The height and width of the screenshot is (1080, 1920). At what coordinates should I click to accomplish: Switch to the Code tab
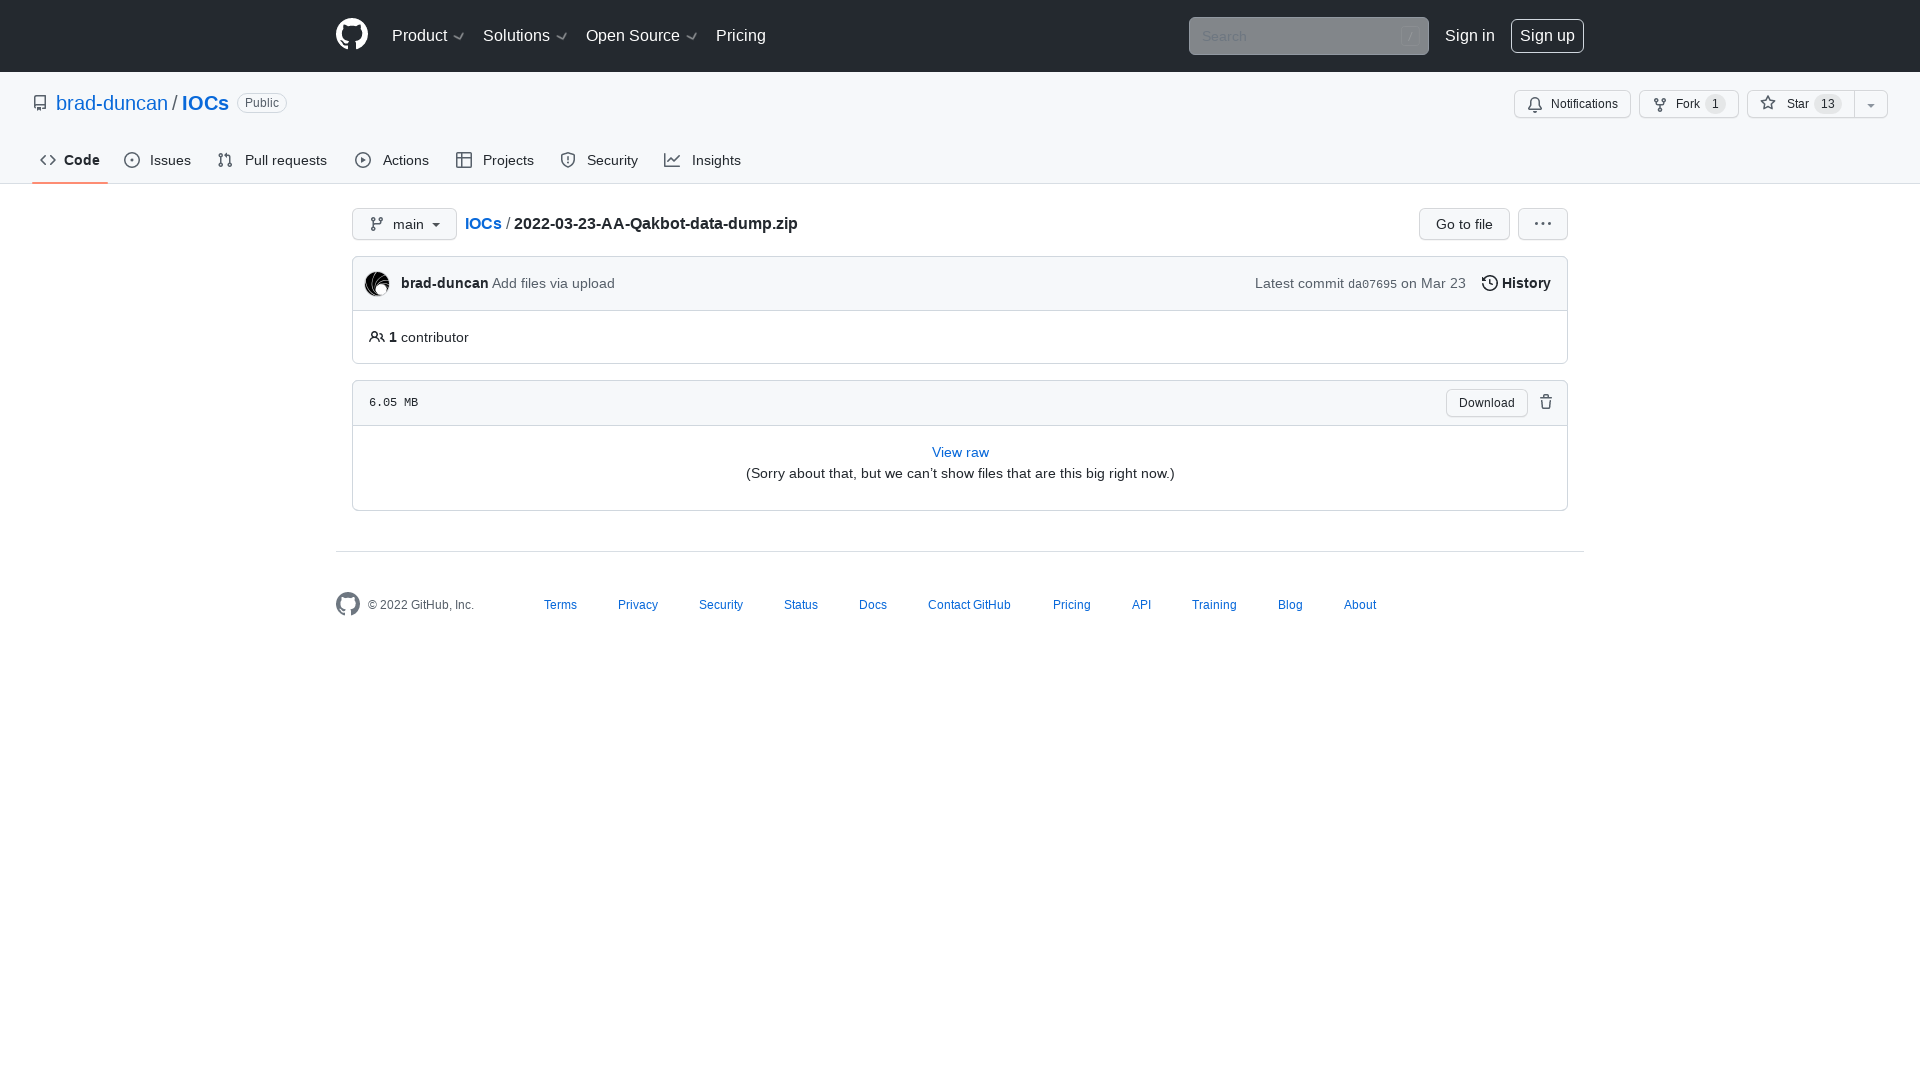point(70,160)
